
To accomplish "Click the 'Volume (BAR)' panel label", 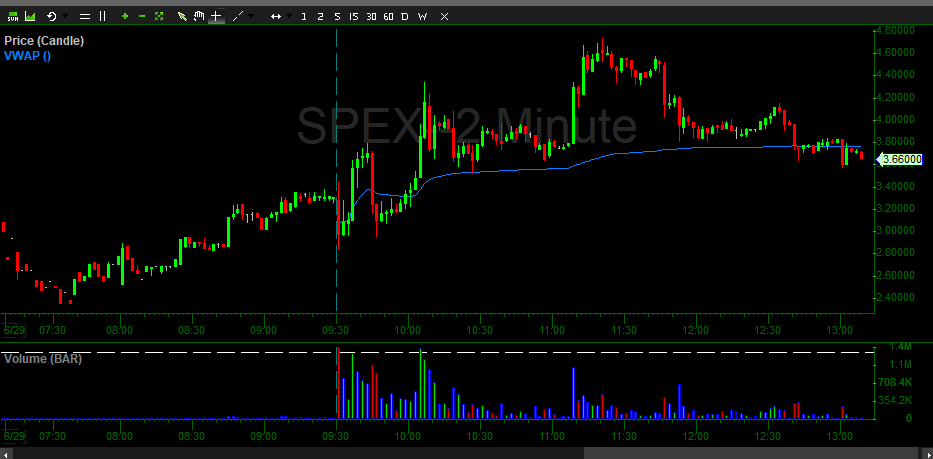I will pyautogui.click(x=43, y=358).
